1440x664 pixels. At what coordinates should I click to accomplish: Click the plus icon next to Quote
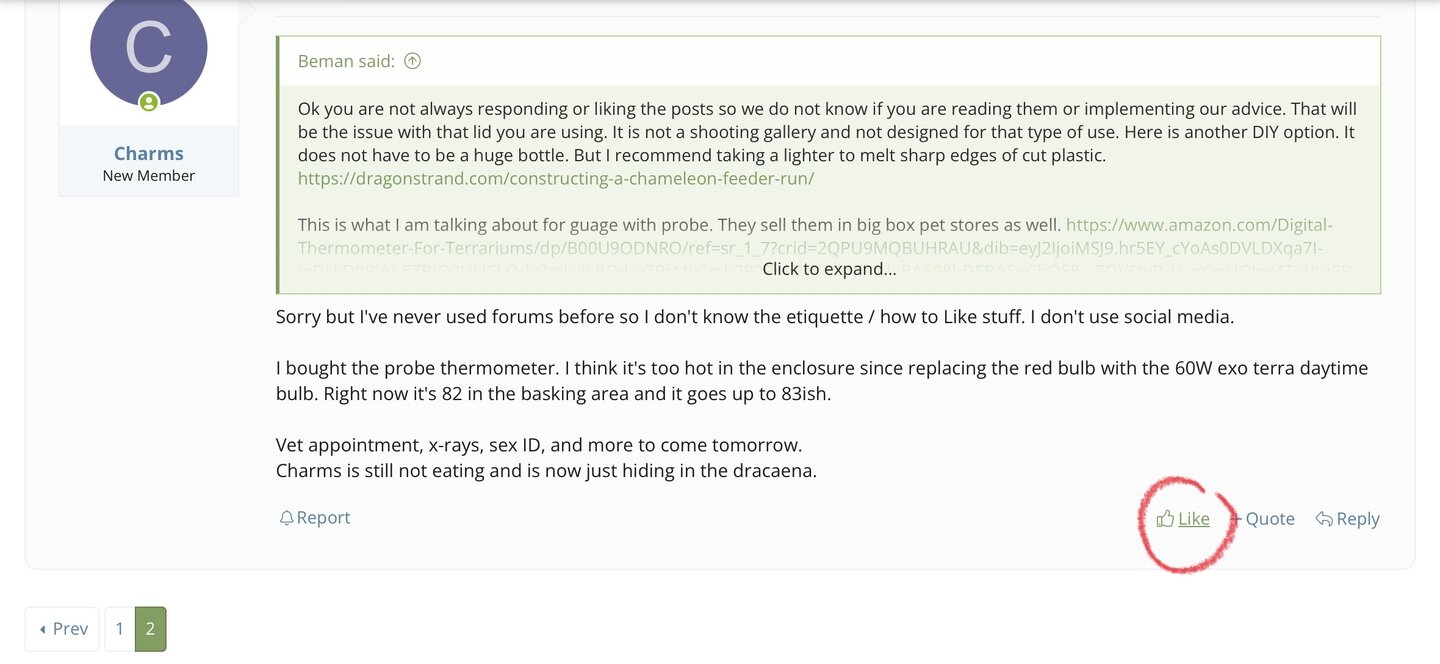[x=1236, y=519]
